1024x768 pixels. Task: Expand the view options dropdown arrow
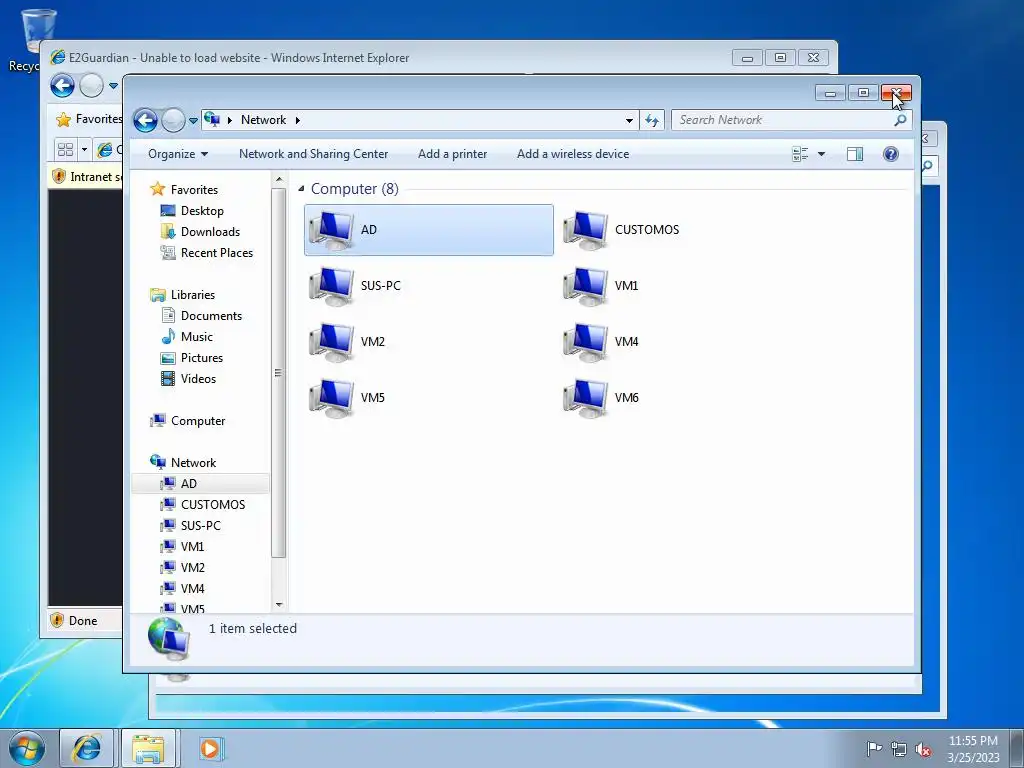pos(822,154)
